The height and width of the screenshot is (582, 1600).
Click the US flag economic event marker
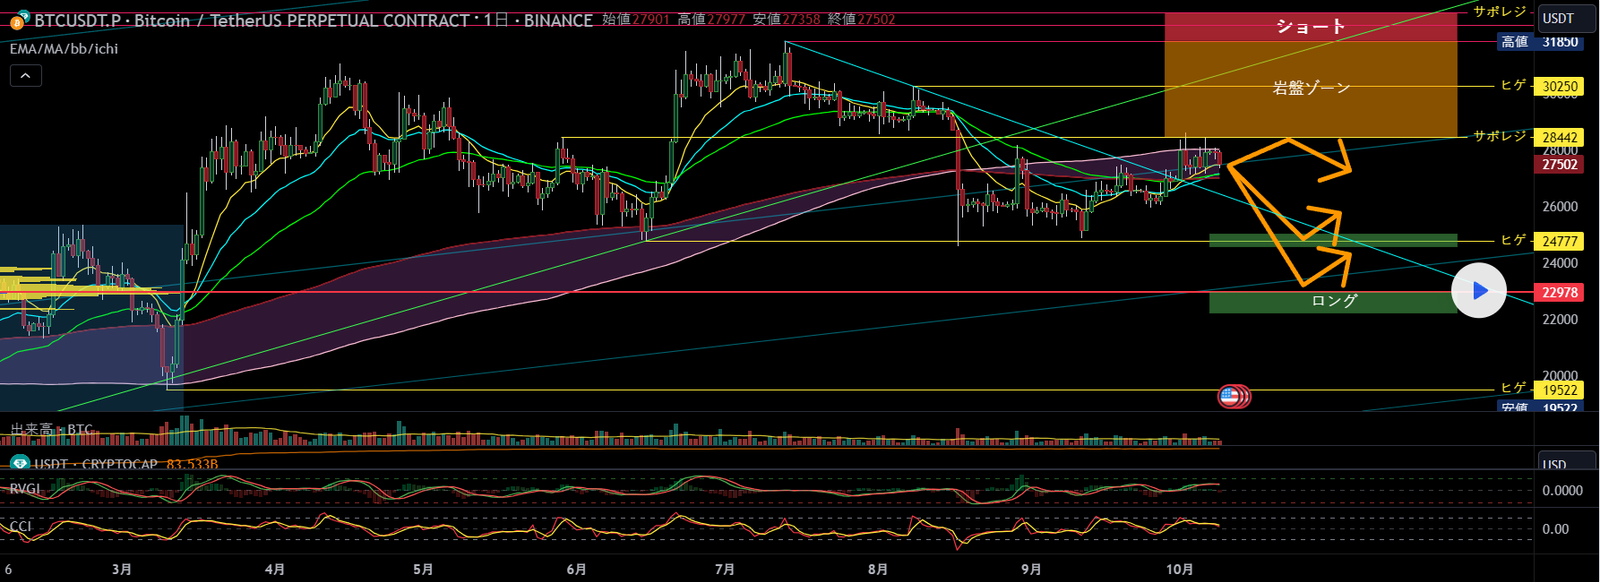pos(1230,397)
